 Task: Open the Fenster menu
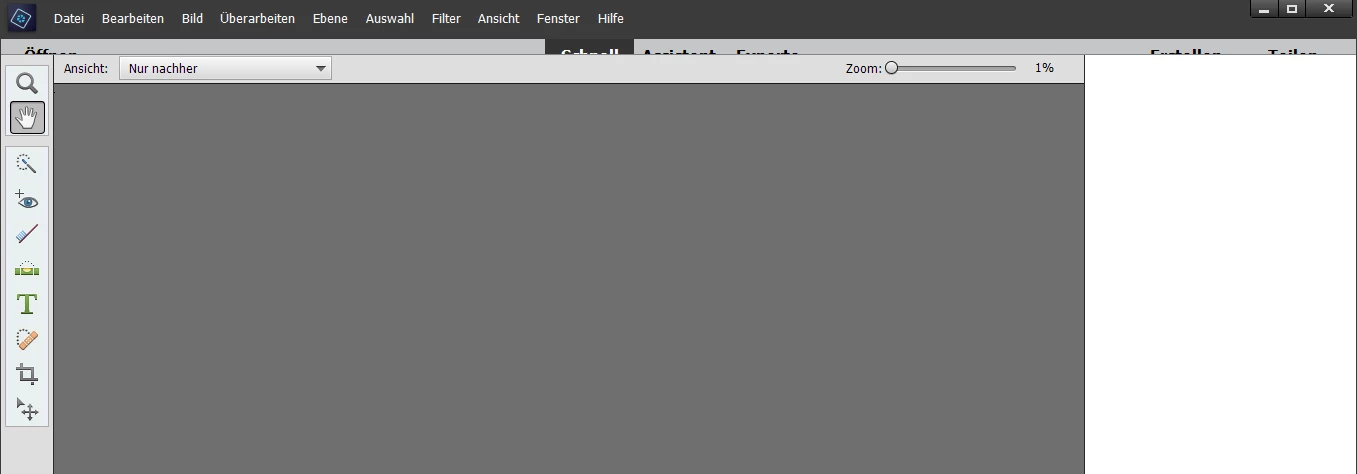[x=558, y=19]
